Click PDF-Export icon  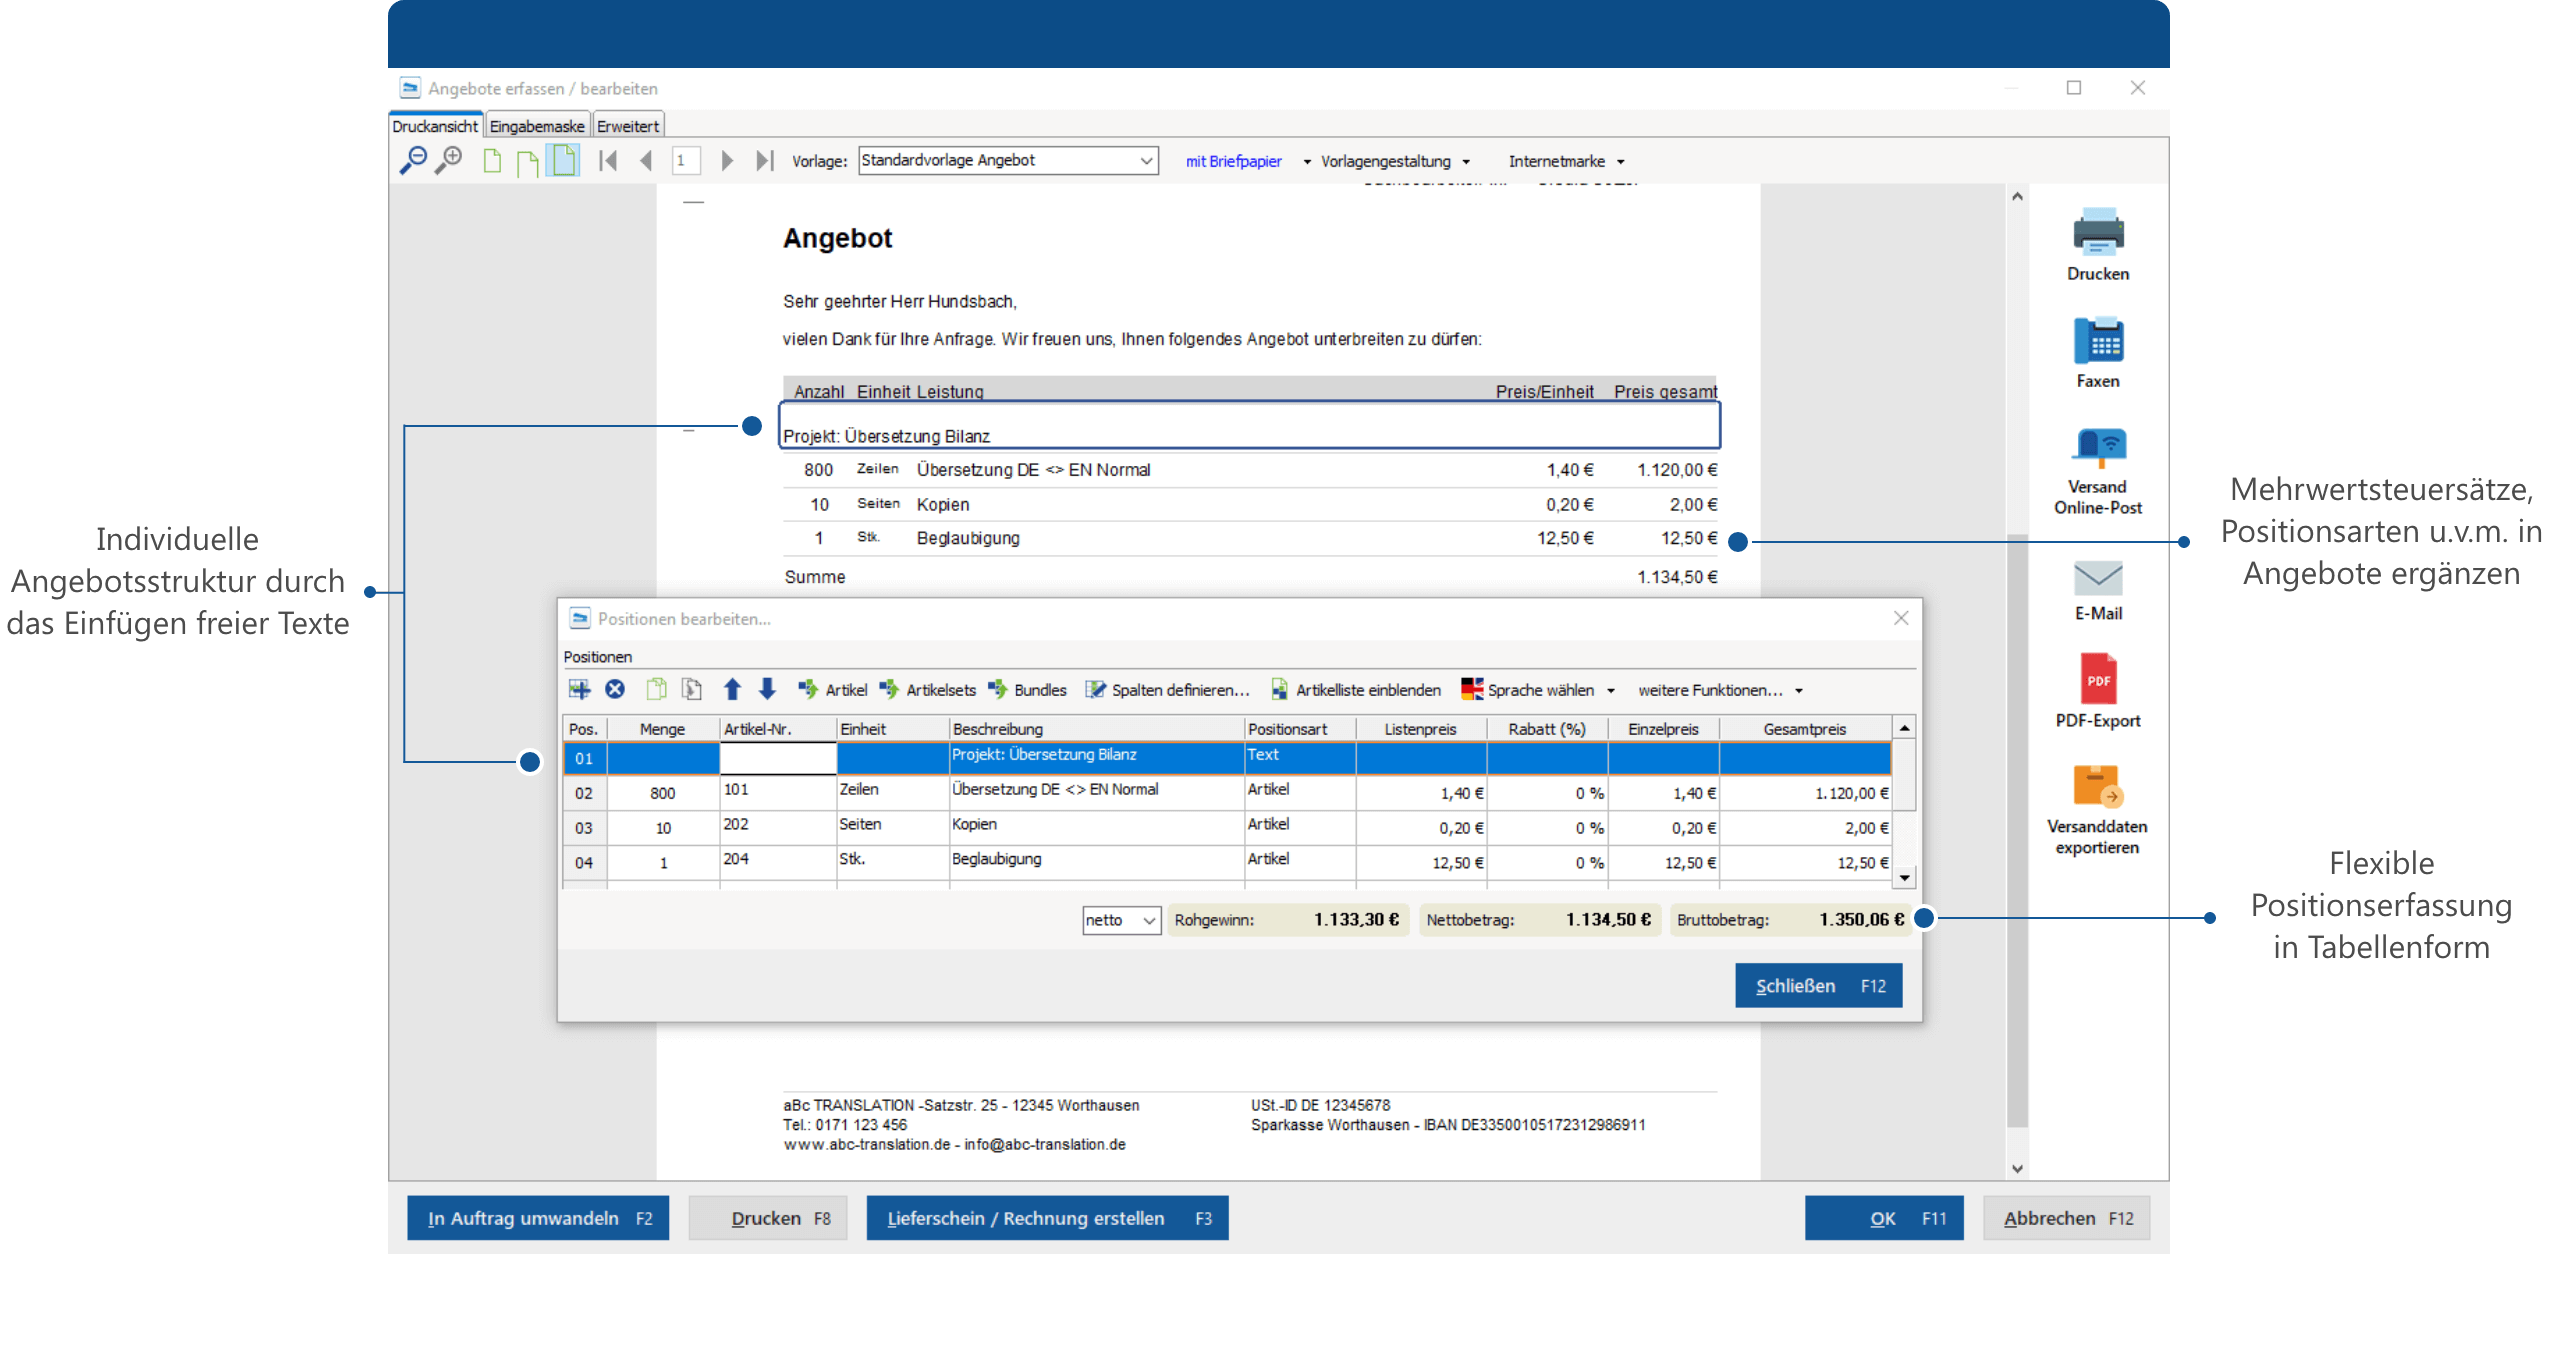tap(2097, 679)
